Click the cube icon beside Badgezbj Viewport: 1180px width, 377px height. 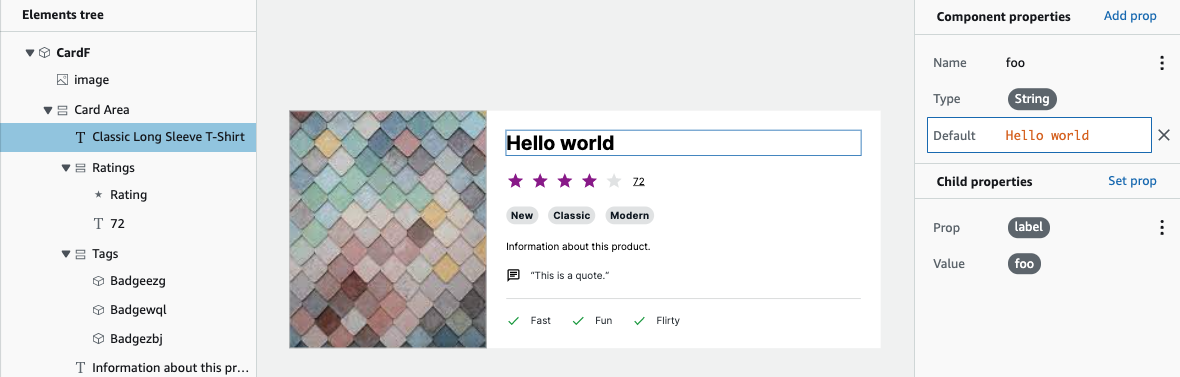[x=98, y=339]
